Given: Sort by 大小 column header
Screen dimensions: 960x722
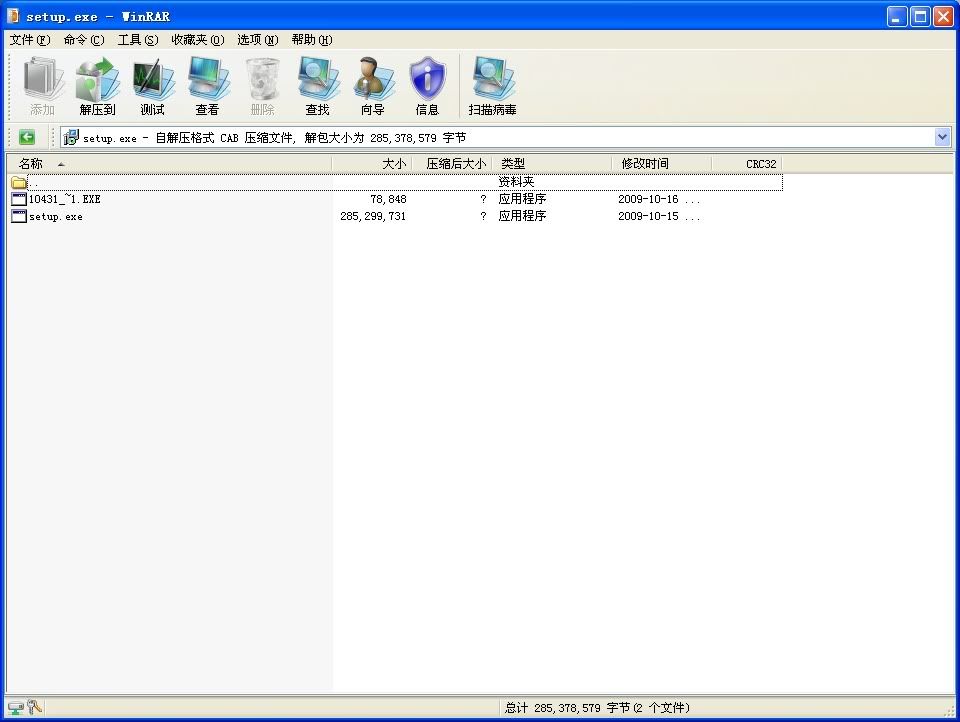Looking at the screenshot, I should [372, 164].
